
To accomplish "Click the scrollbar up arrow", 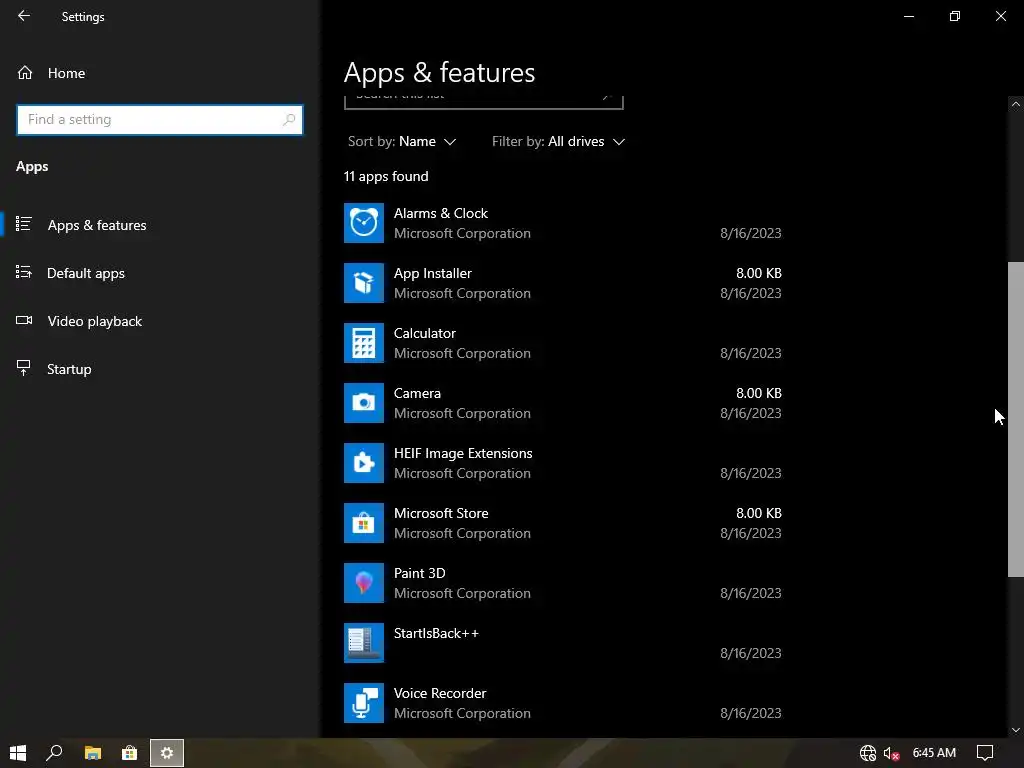I will point(1016,104).
